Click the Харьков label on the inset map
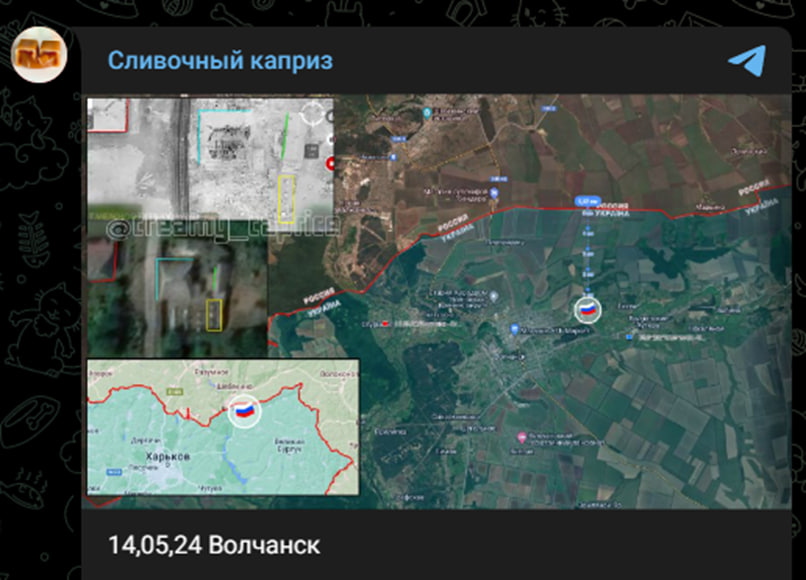The image size is (806, 580). click(145, 455)
